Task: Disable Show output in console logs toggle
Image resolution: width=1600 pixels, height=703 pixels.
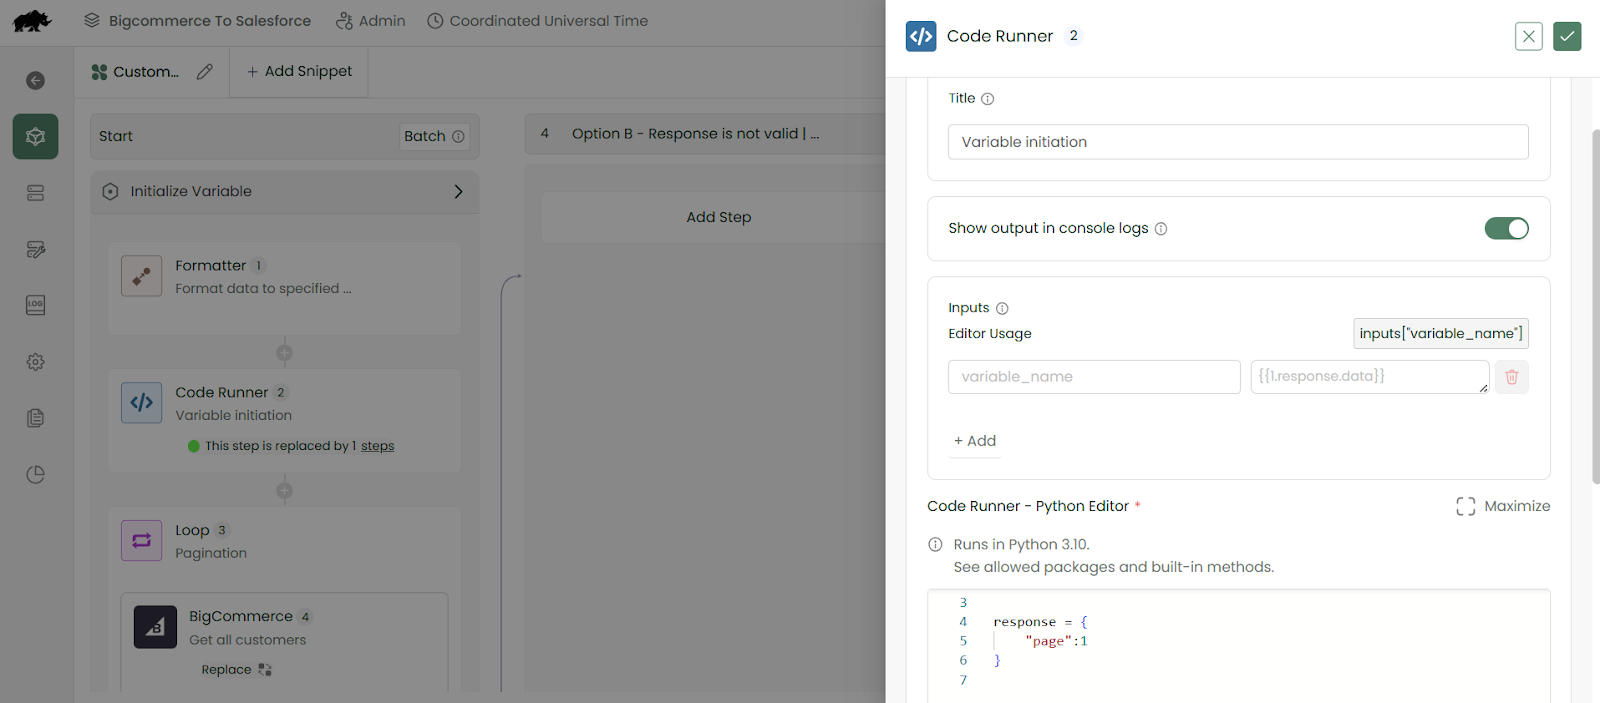Action: coord(1506,229)
